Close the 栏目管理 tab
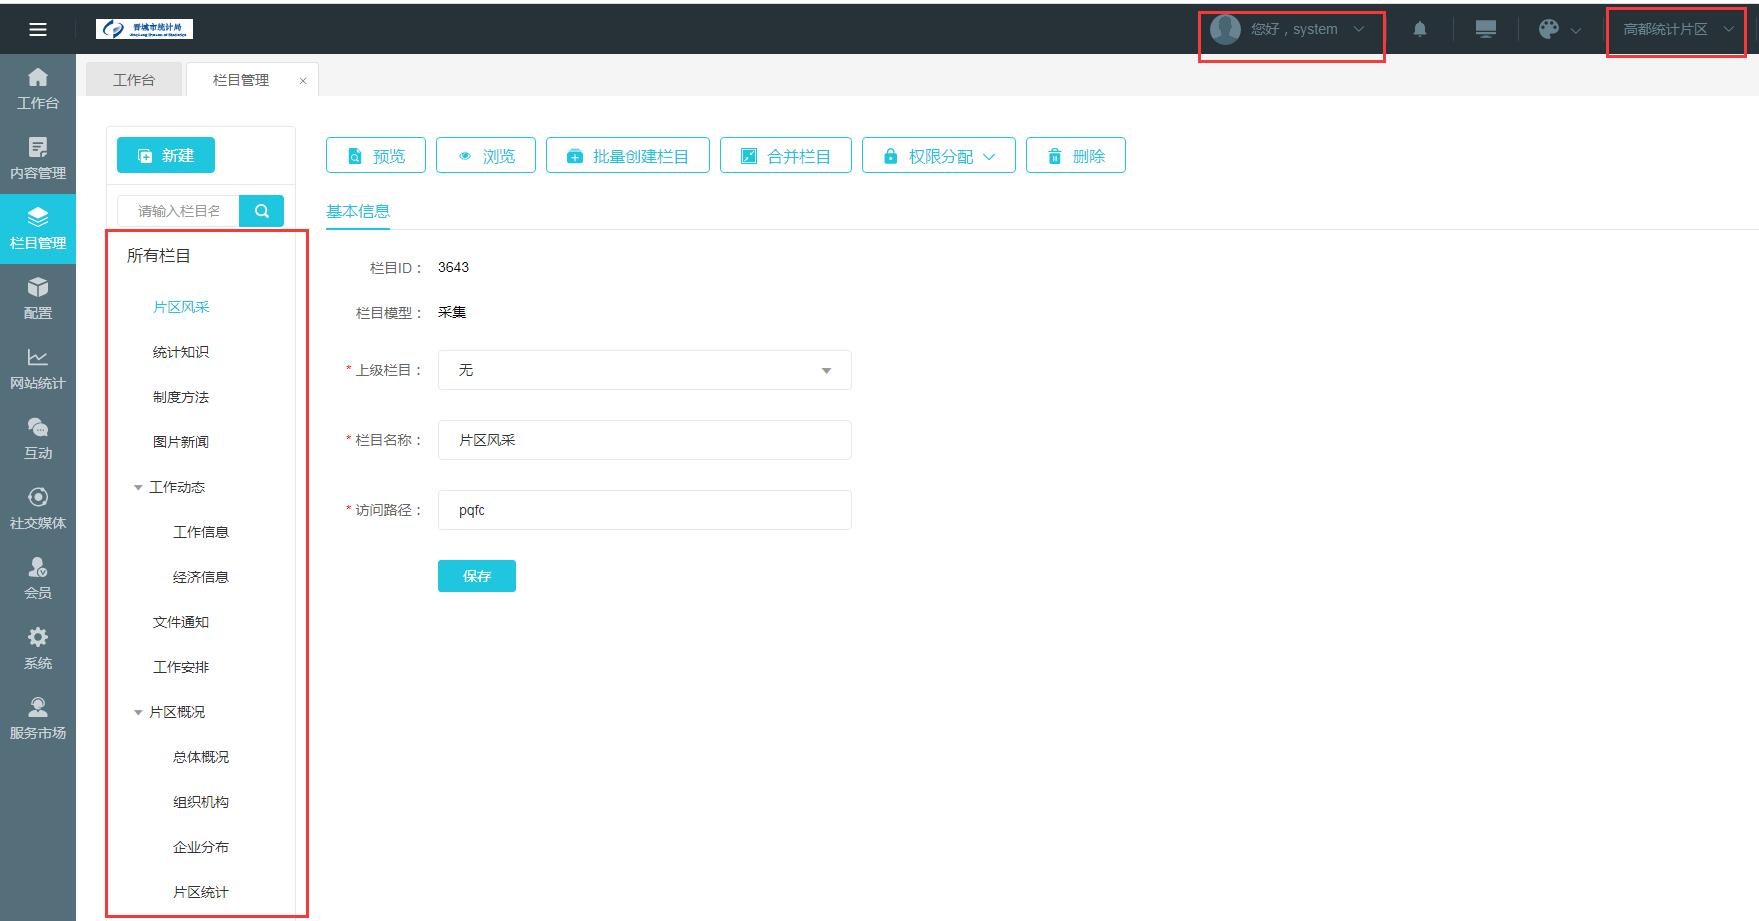 click(x=303, y=81)
